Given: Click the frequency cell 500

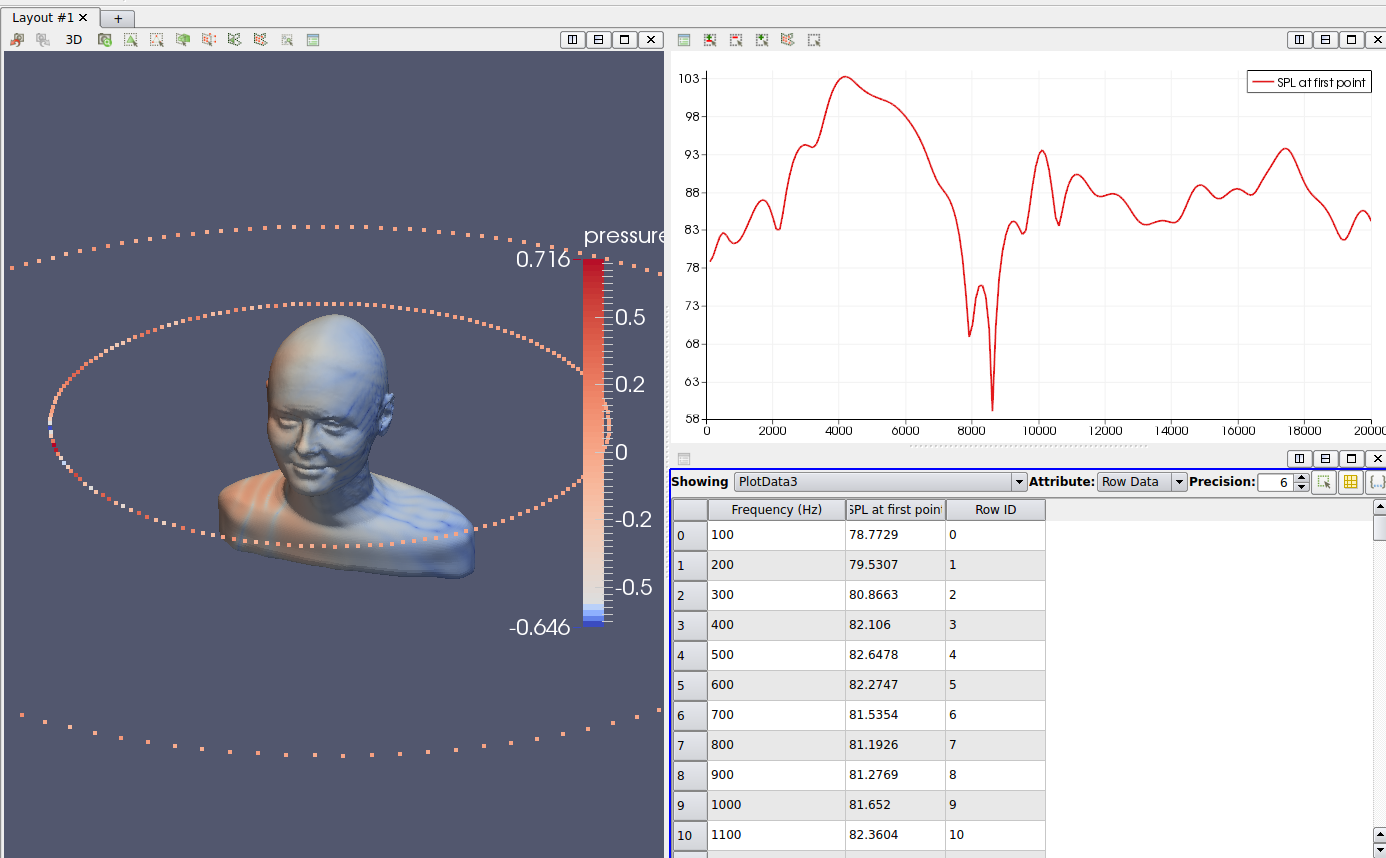Looking at the screenshot, I should click(776, 655).
